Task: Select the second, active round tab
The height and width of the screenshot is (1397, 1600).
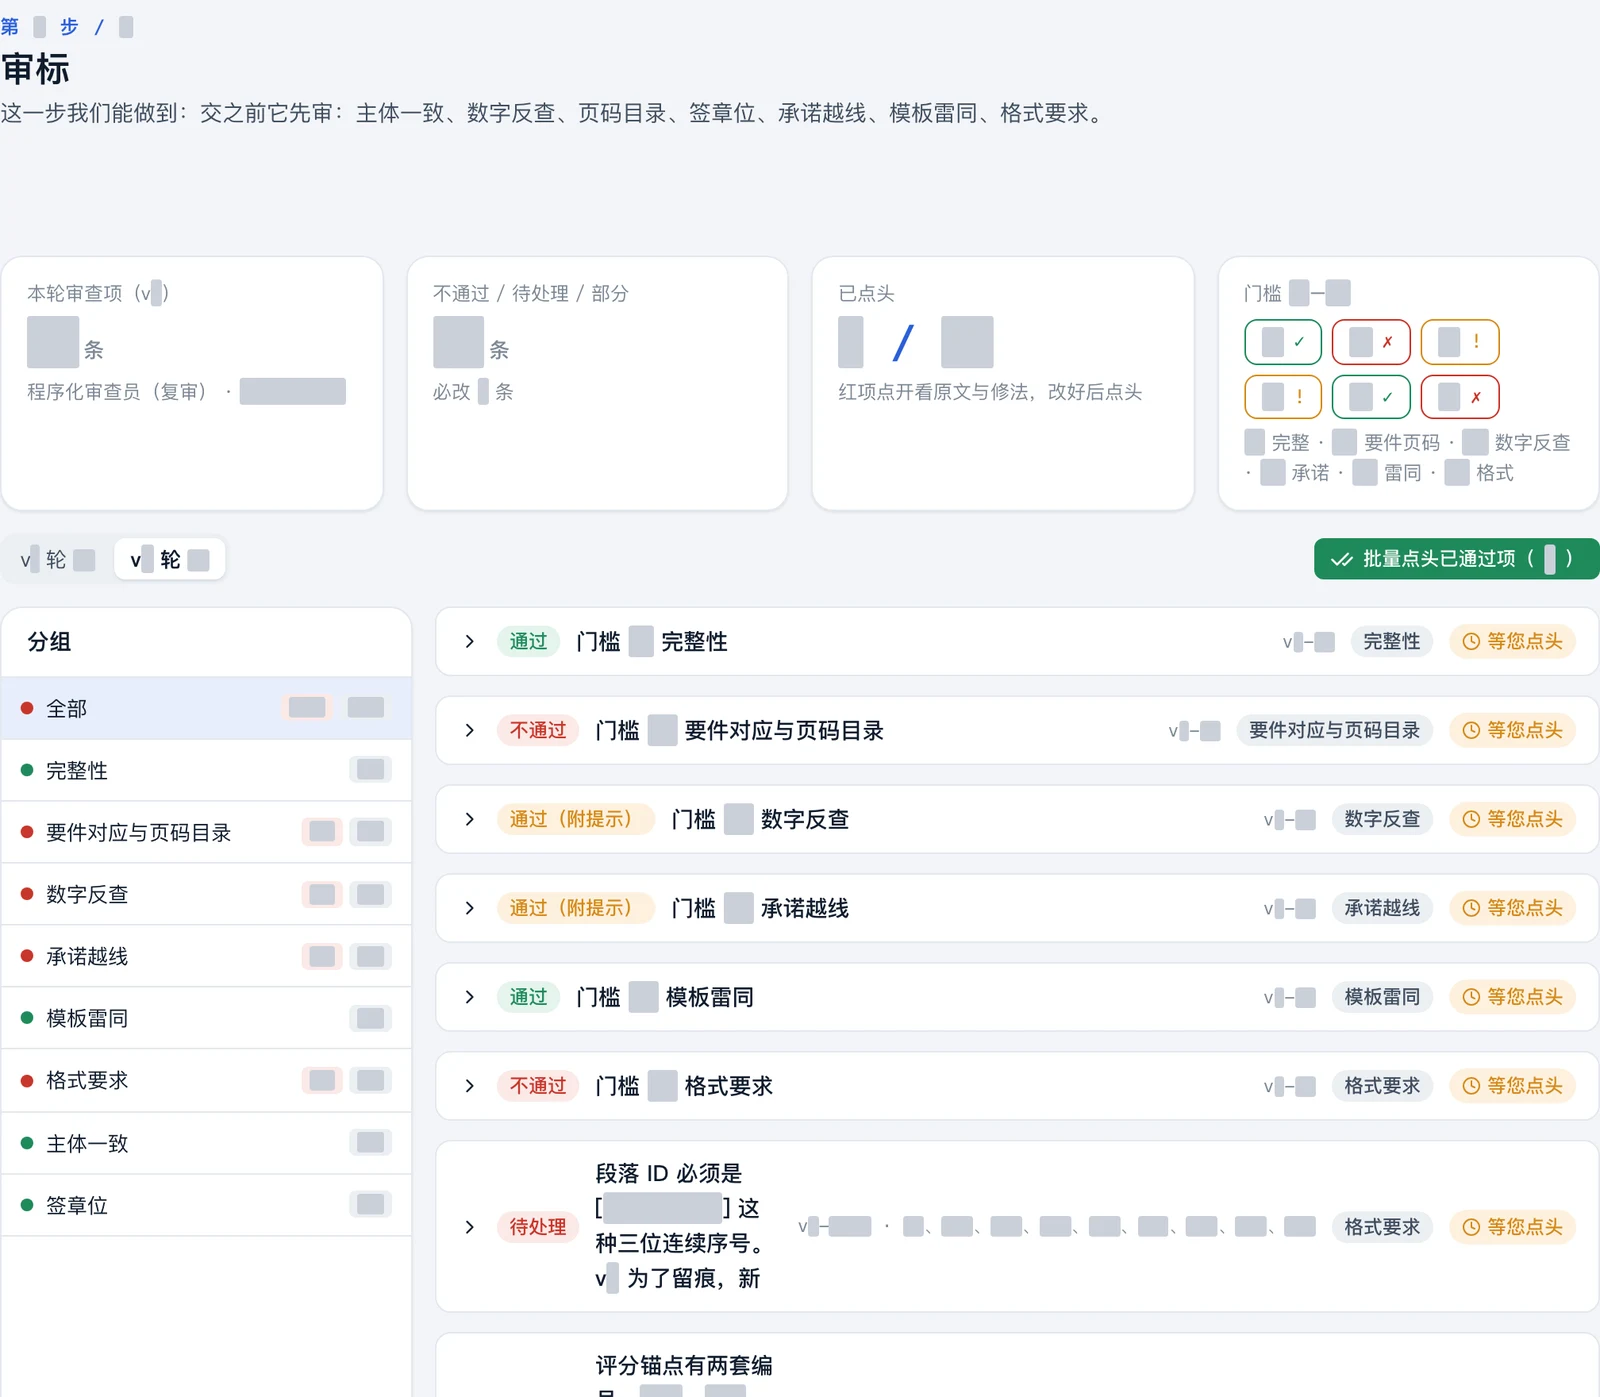Action: pos(170,560)
